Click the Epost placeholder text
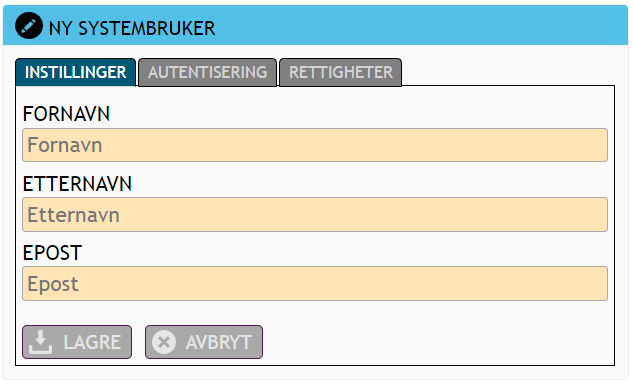Screen dimensions: 633x386 click(x=53, y=284)
